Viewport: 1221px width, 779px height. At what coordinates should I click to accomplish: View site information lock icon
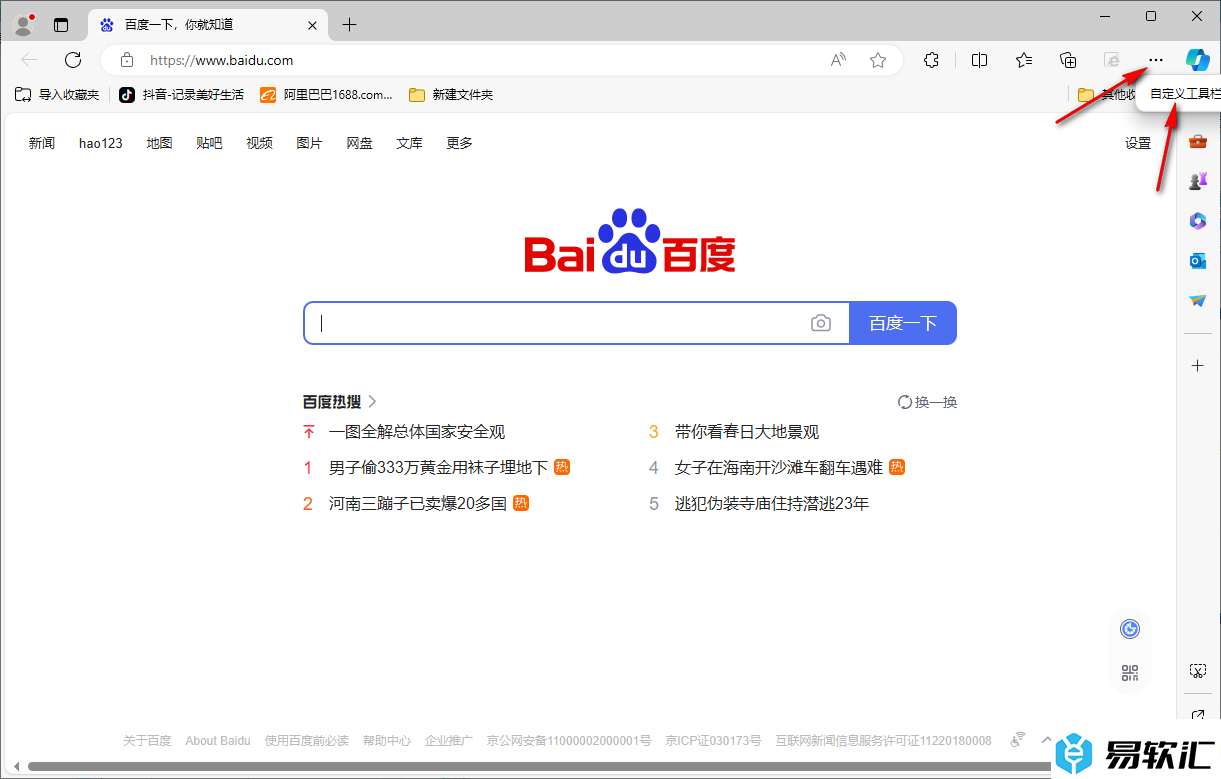pos(127,60)
